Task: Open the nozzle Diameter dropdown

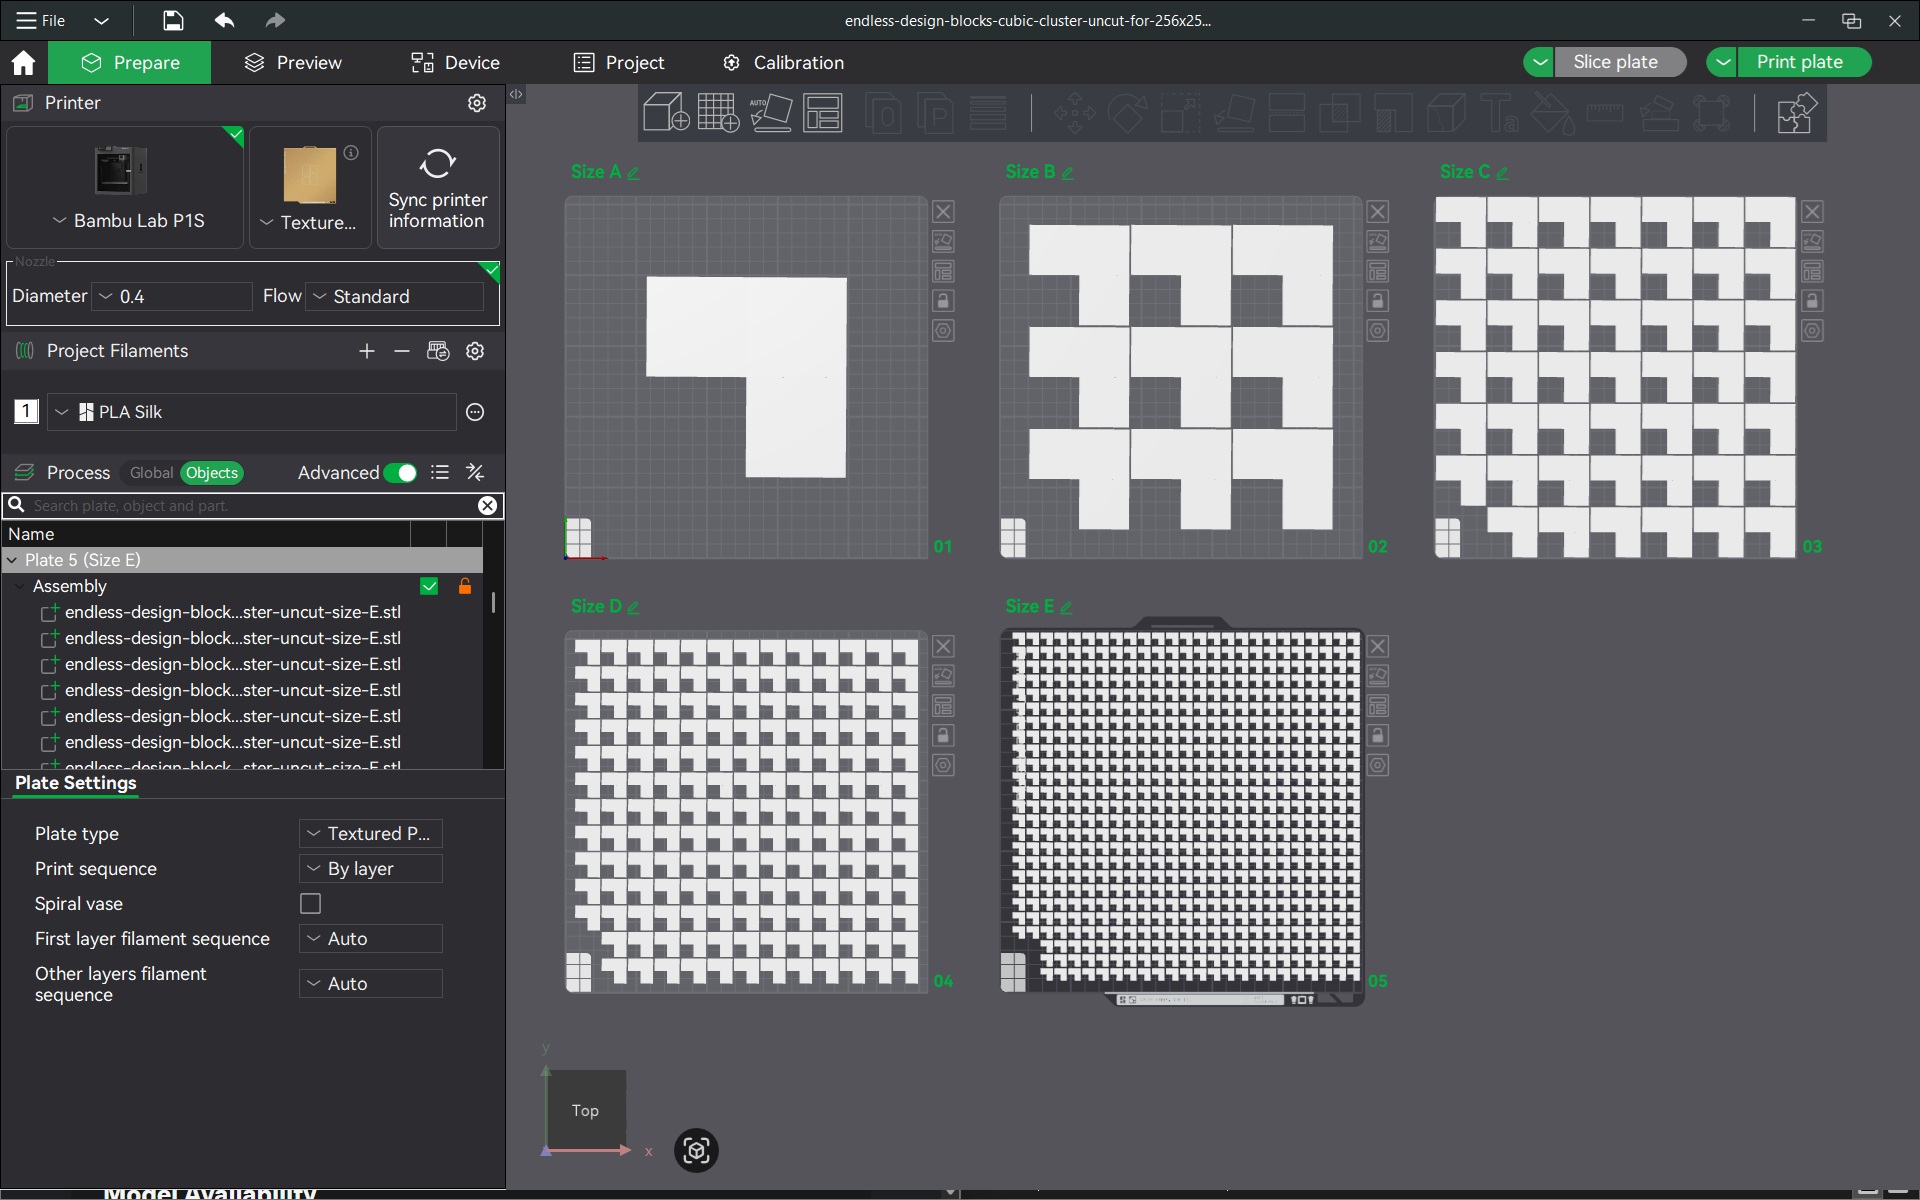Action: click(x=173, y=296)
